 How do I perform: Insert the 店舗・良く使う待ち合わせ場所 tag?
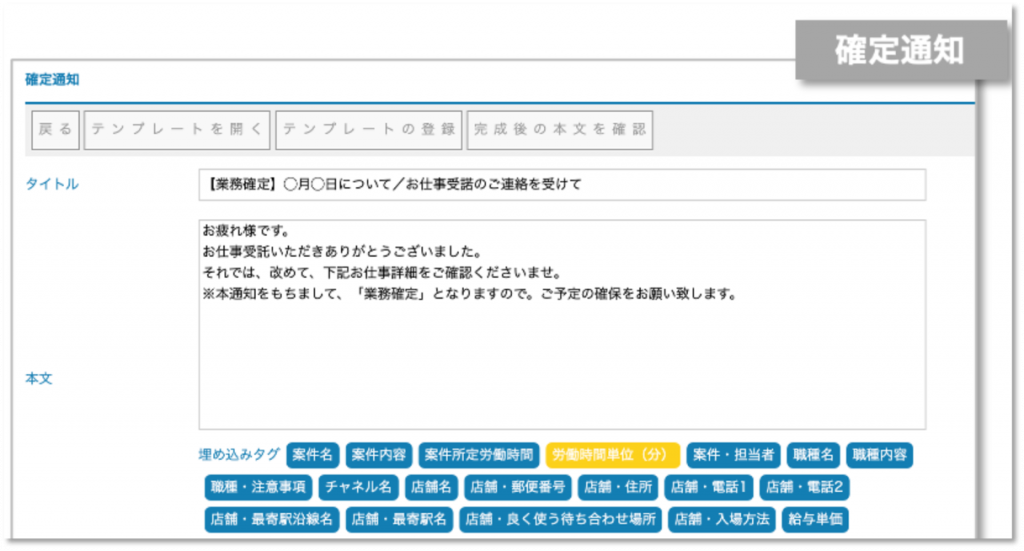(x=561, y=520)
